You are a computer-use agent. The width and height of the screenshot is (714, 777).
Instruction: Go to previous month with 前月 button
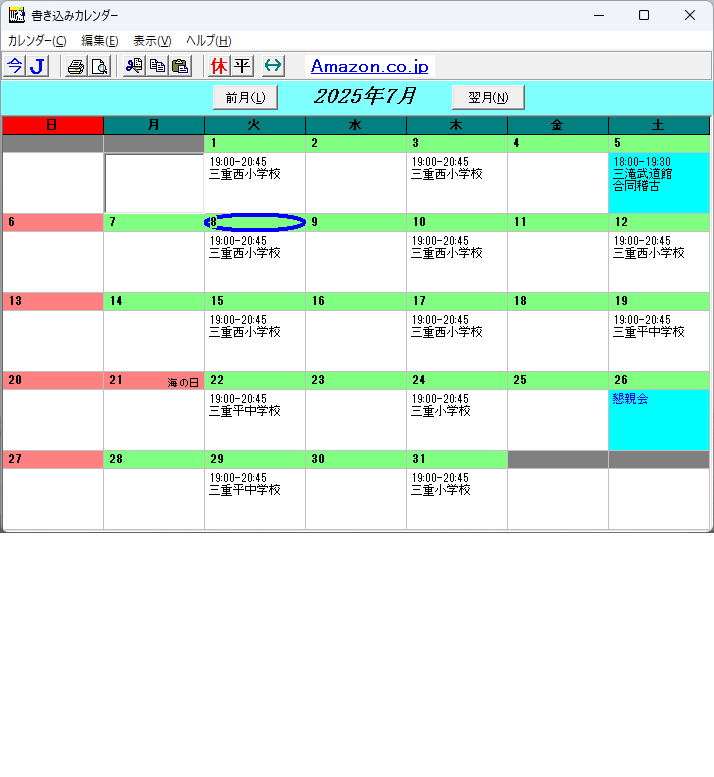(245, 97)
